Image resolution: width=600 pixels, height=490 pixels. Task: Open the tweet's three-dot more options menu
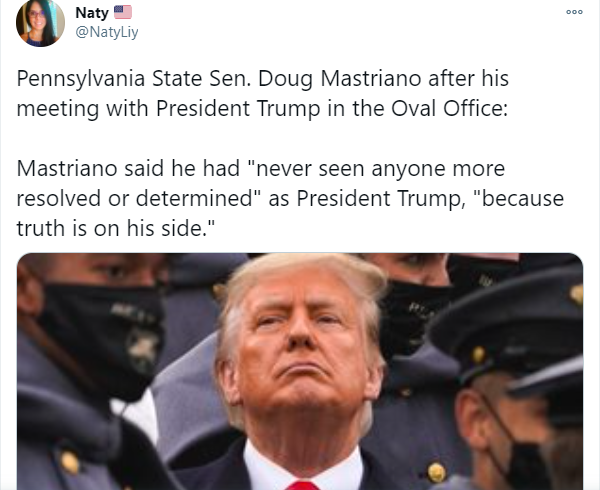tap(574, 12)
